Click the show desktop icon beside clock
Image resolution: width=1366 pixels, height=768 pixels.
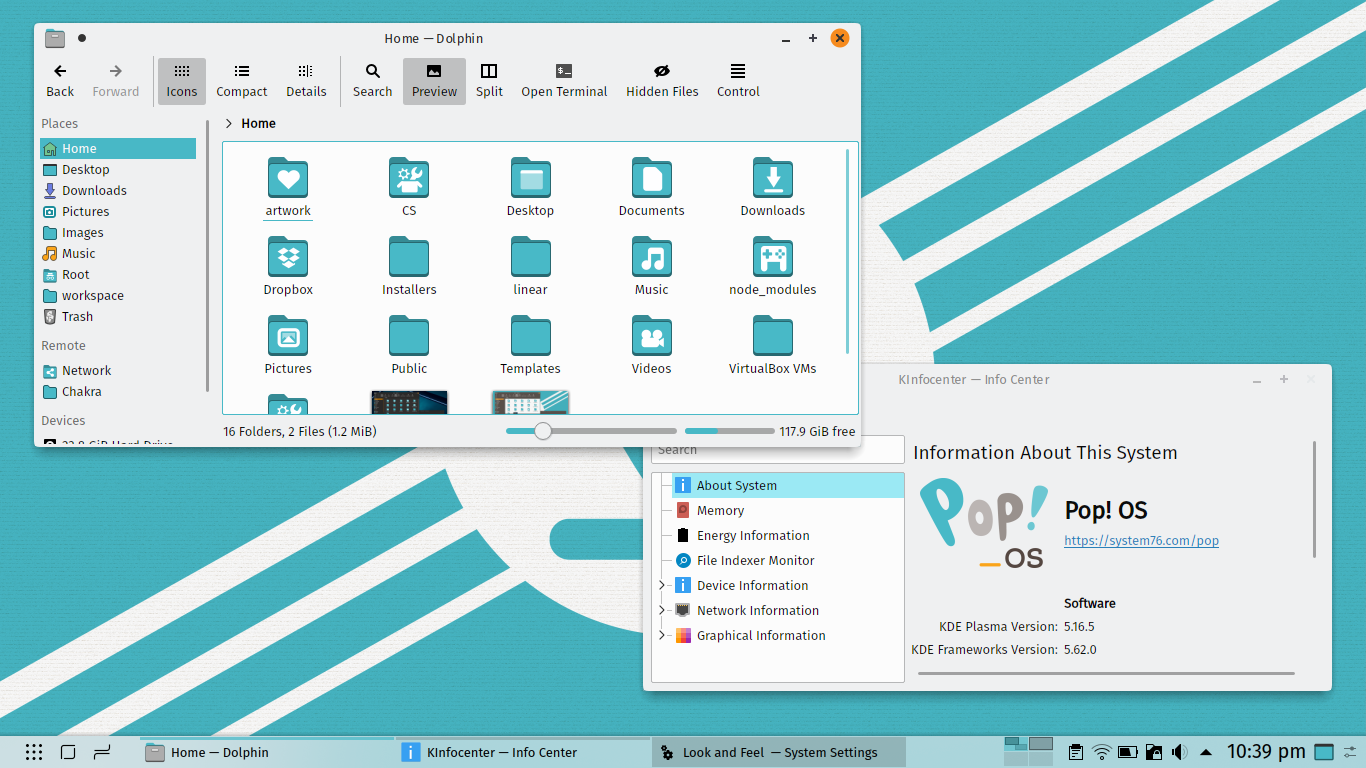pyautogui.click(x=1324, y=752)
